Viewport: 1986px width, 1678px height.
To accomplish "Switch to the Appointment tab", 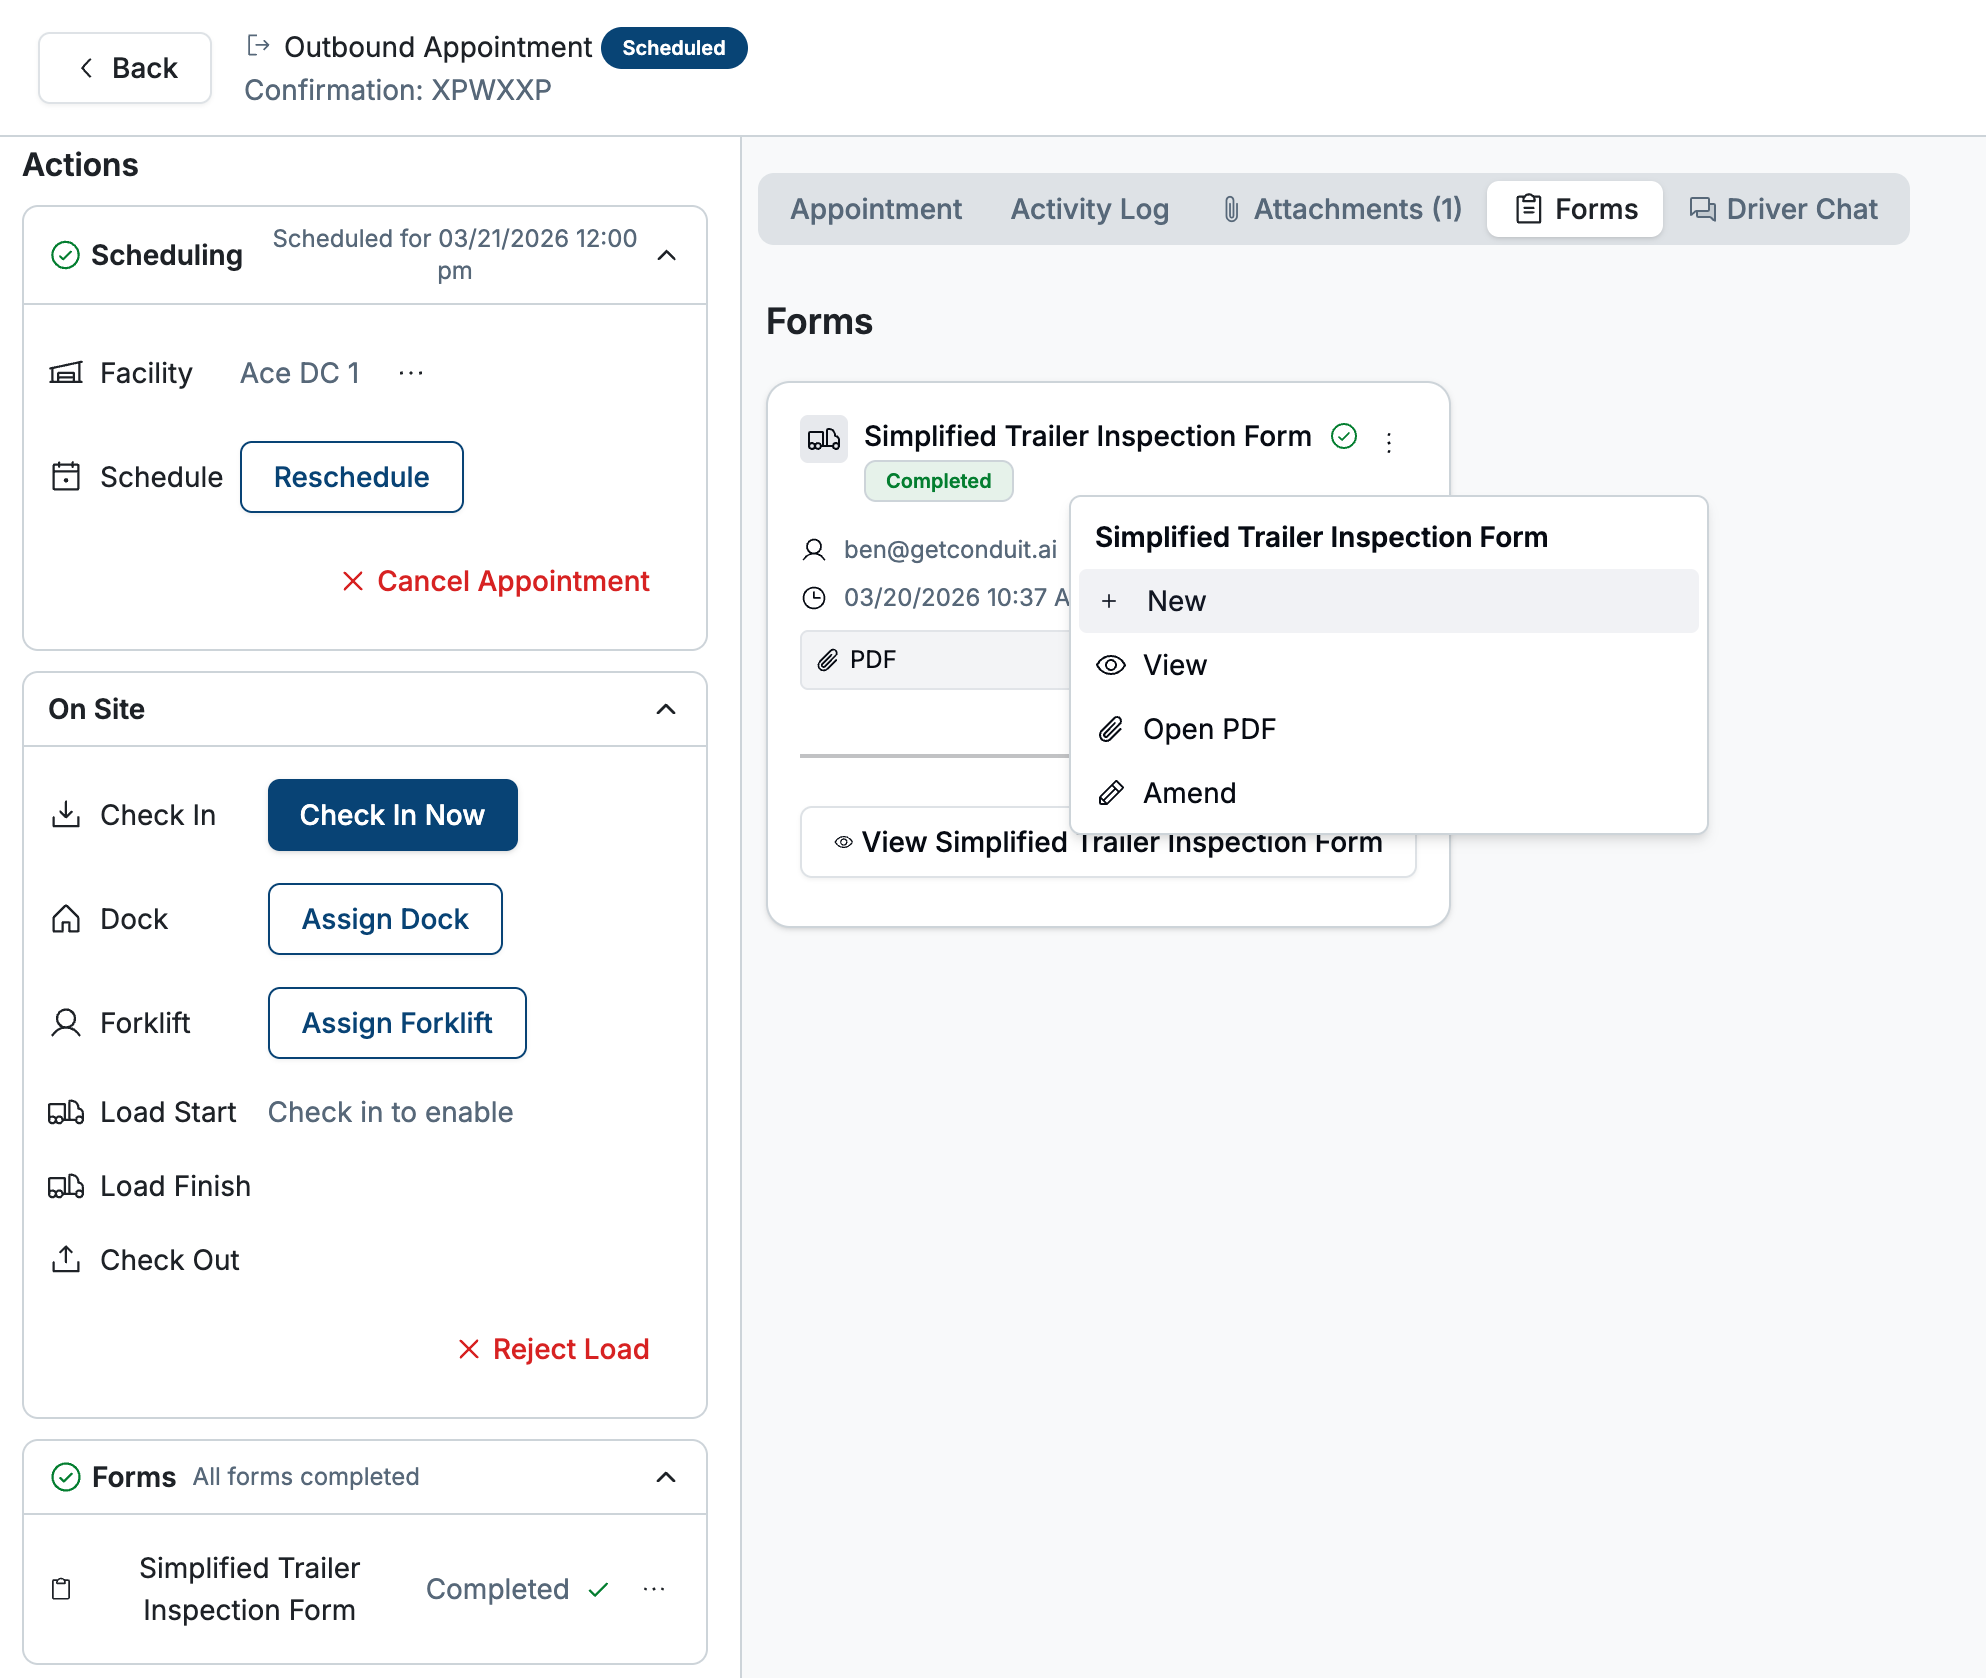I will click(876, 209).
